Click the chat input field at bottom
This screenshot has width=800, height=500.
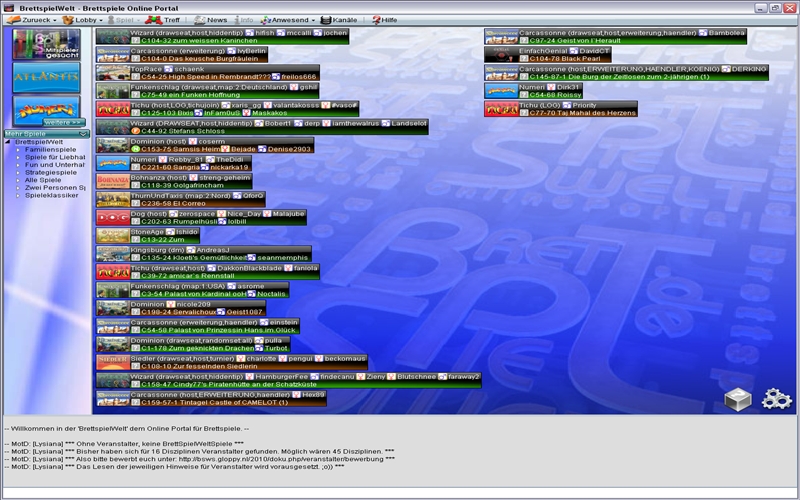(400, 494)
